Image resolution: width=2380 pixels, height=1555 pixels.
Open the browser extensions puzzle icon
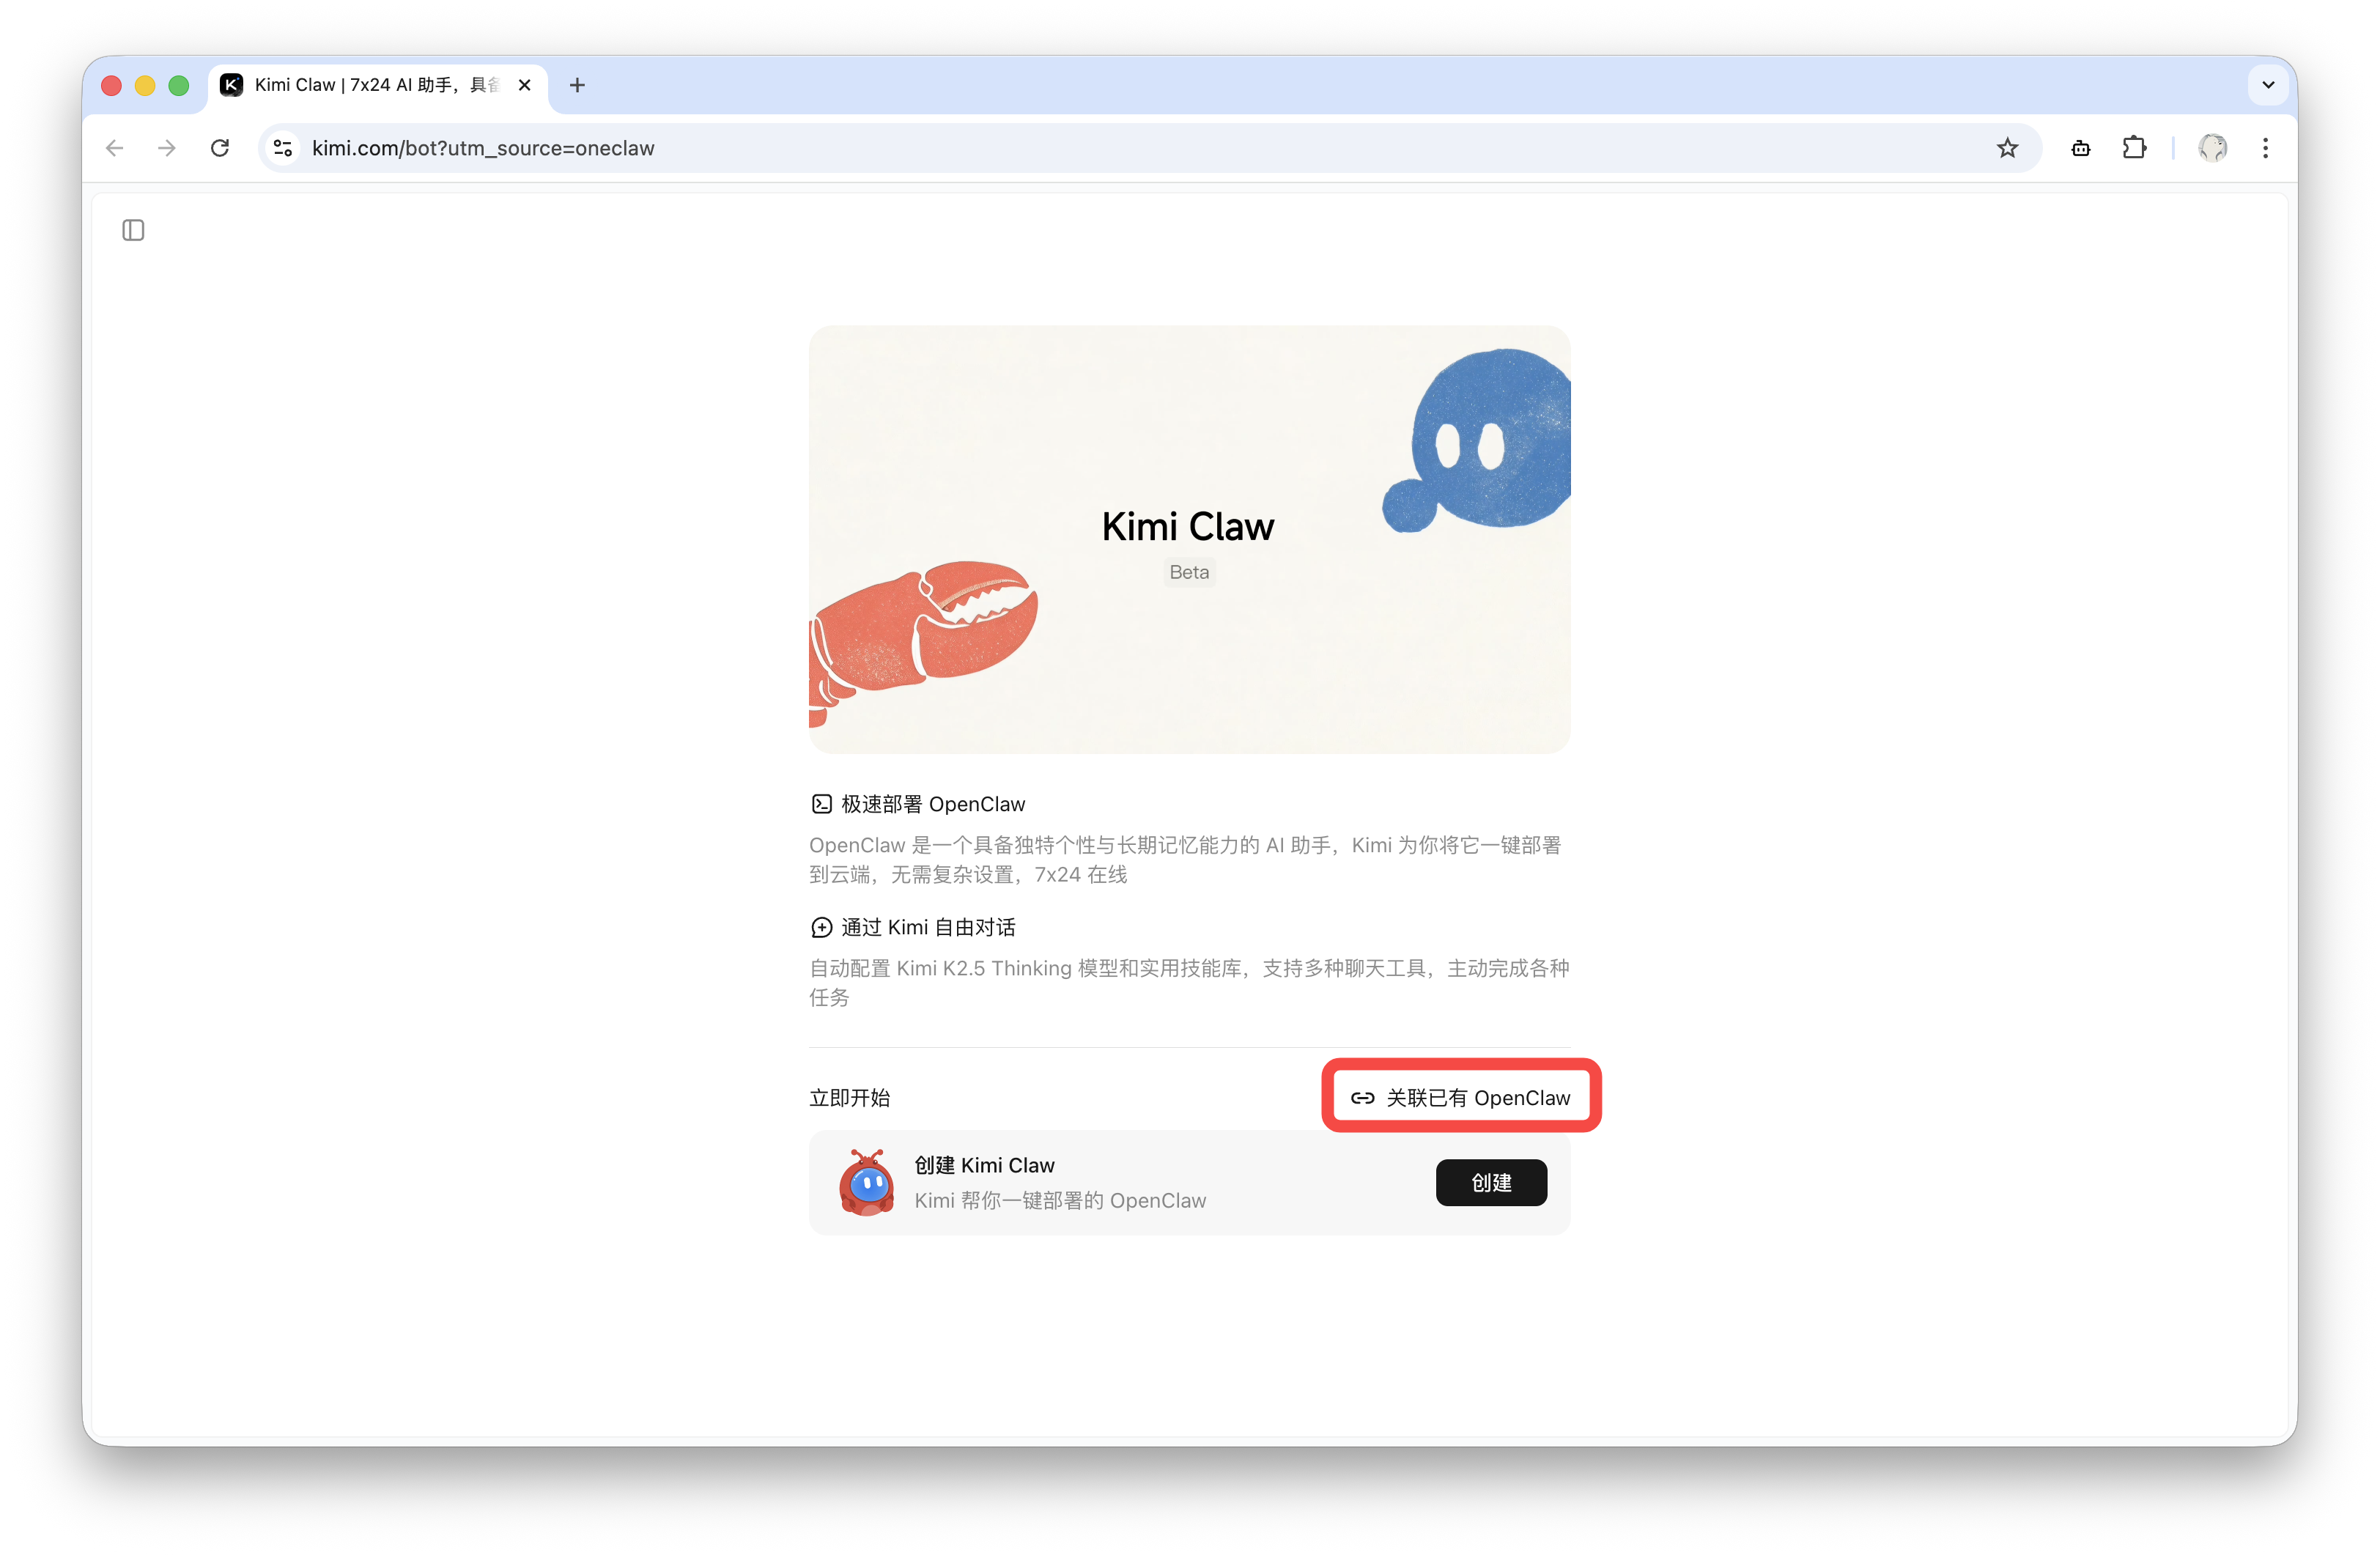2134,148
